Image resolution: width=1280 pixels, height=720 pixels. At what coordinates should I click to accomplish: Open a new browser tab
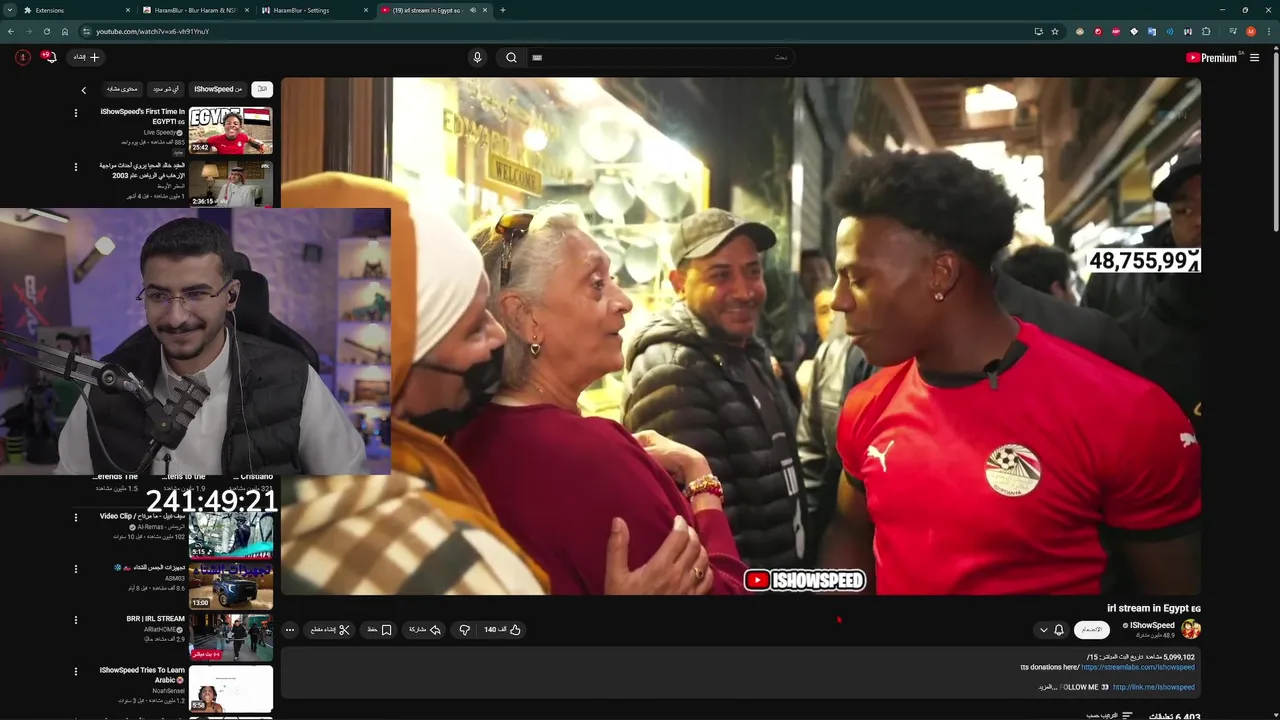502,10
